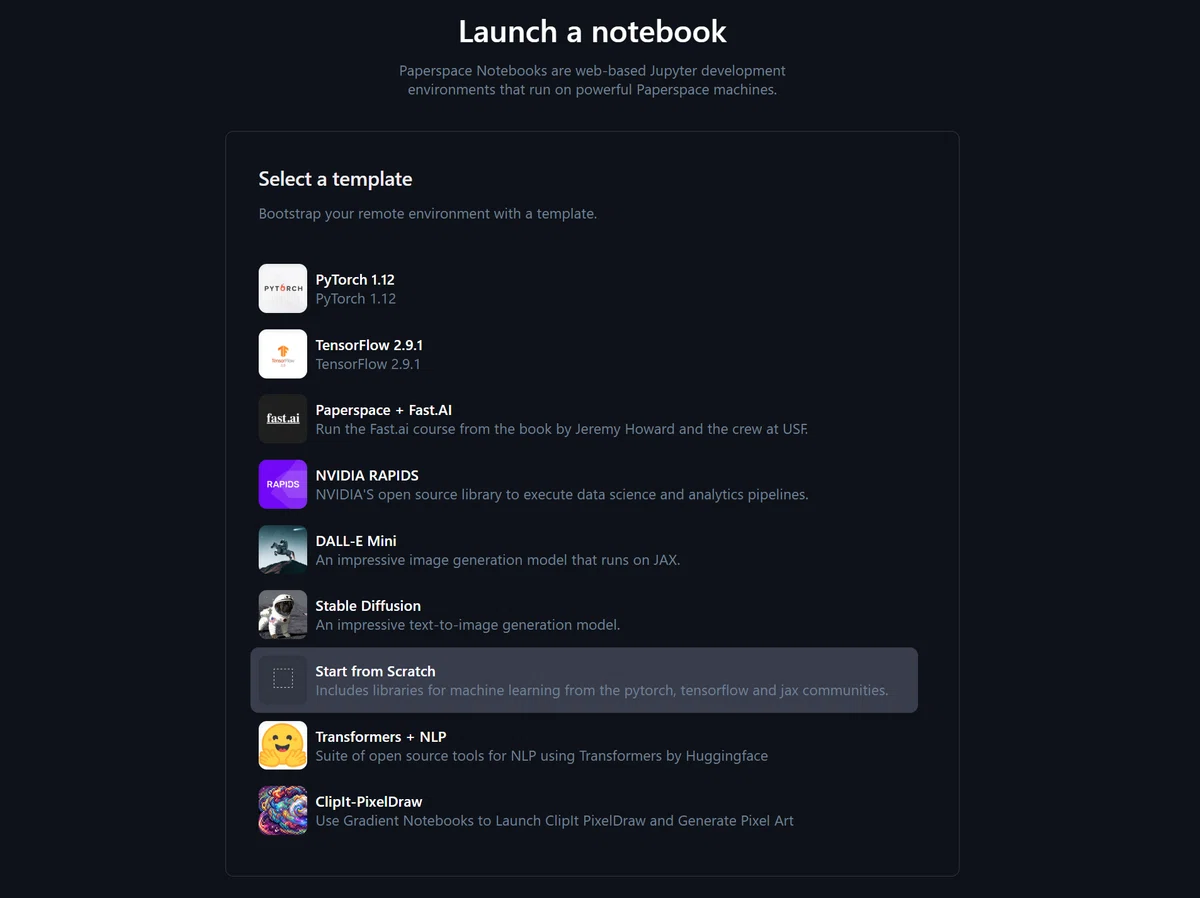Click 'Suite of open source tools for NLP' text
The image size is (1200, 898).
click(542, 756)
